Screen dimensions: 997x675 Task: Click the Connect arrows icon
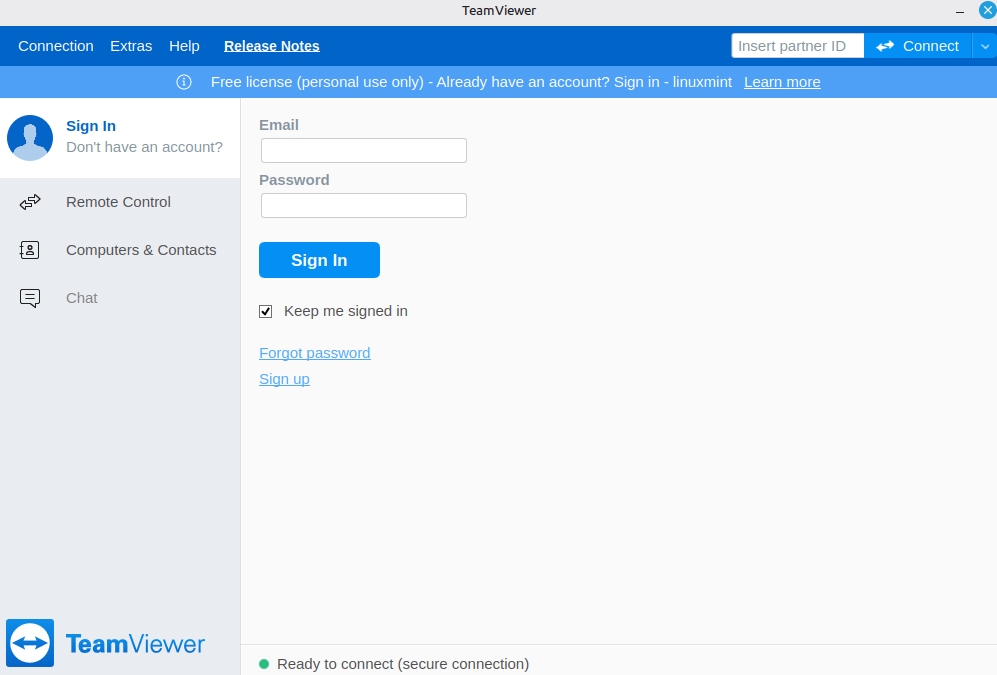point(886,45)
